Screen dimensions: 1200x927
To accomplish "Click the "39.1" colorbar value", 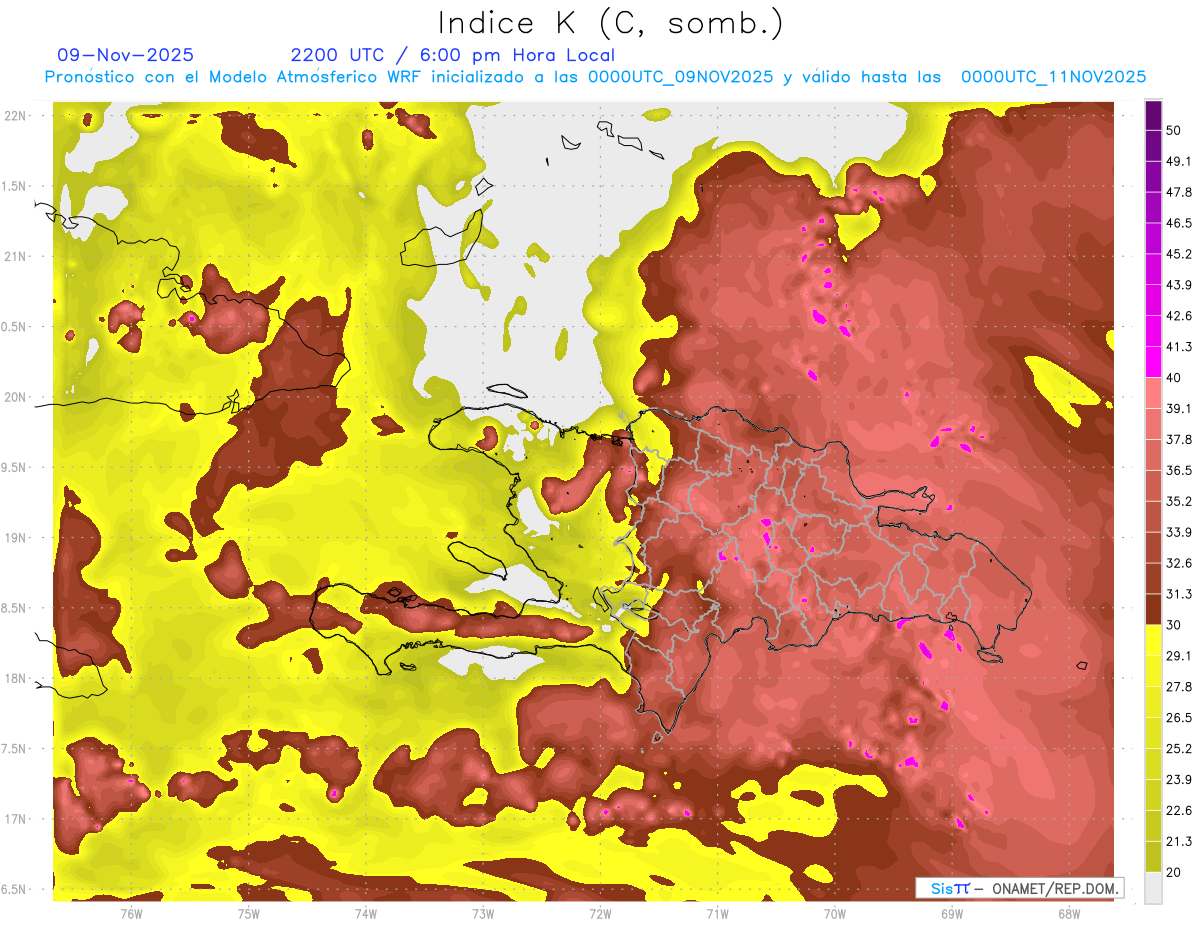I will [1179, 408].
